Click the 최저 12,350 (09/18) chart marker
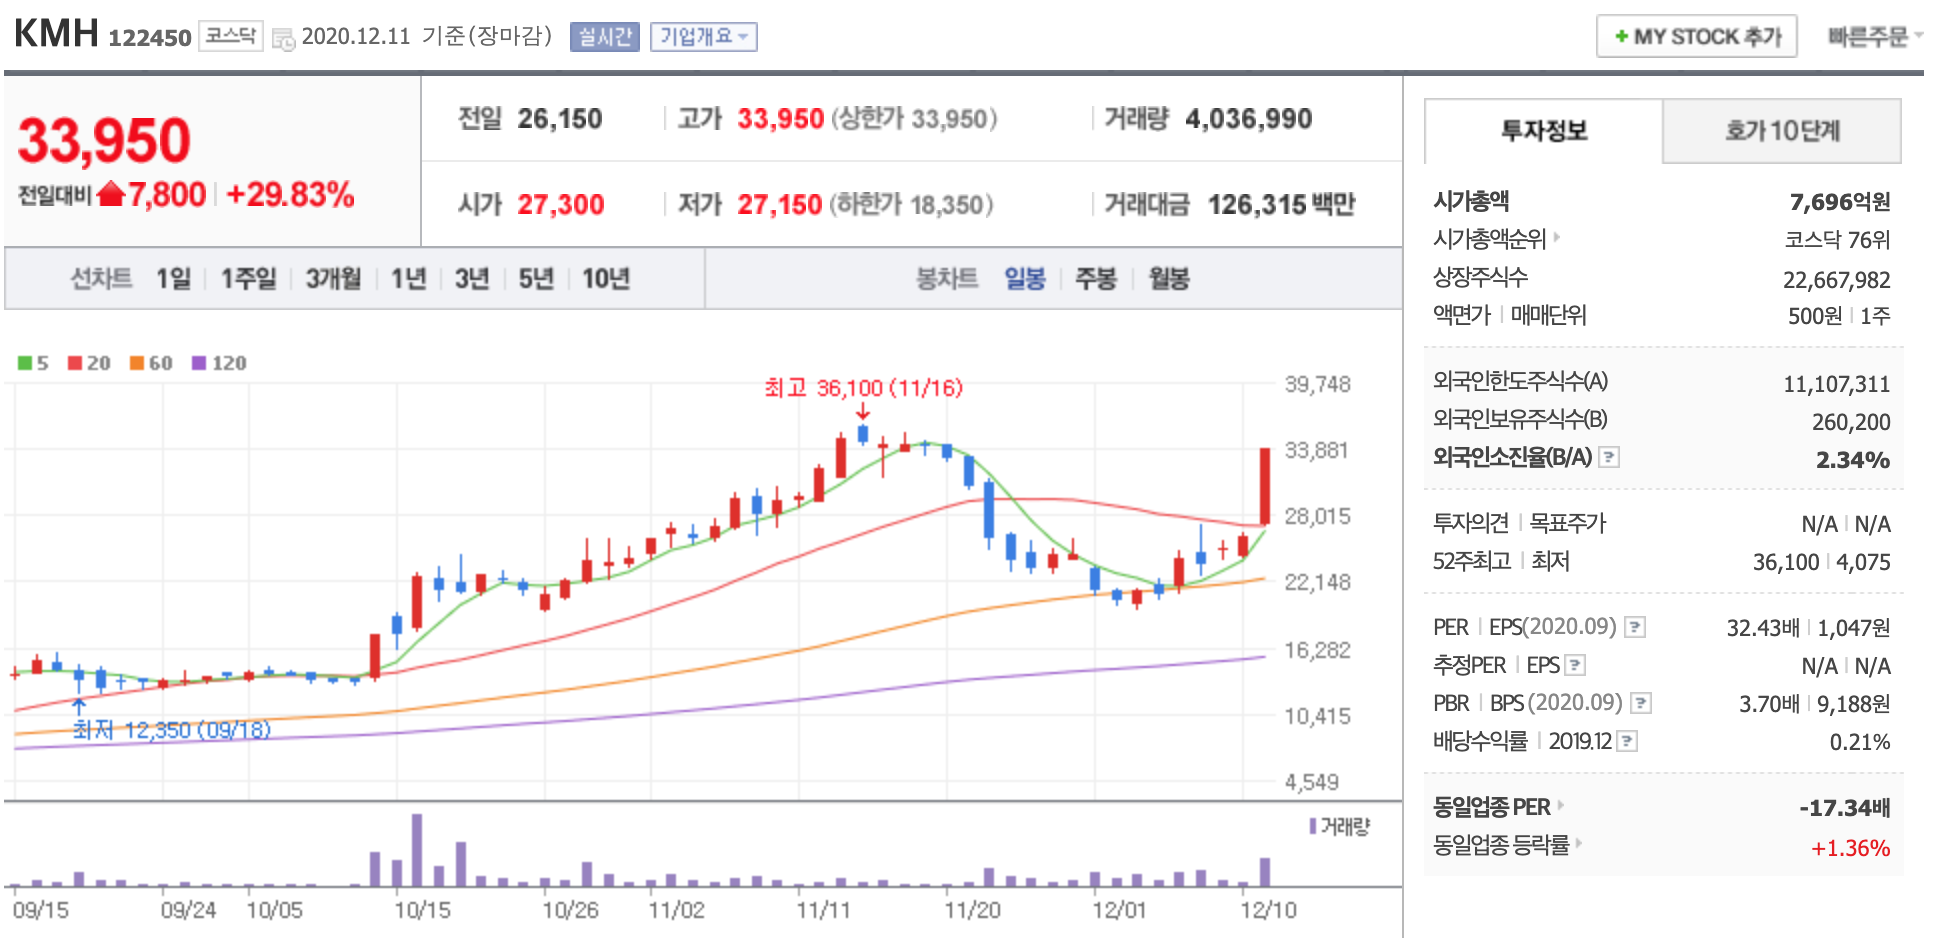 coord(172,730)
